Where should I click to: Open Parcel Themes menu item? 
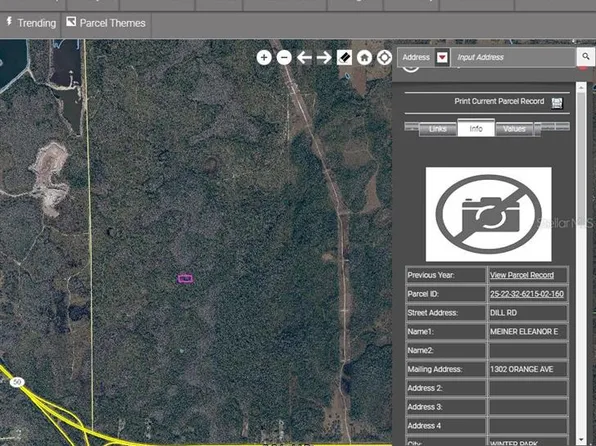106,24
